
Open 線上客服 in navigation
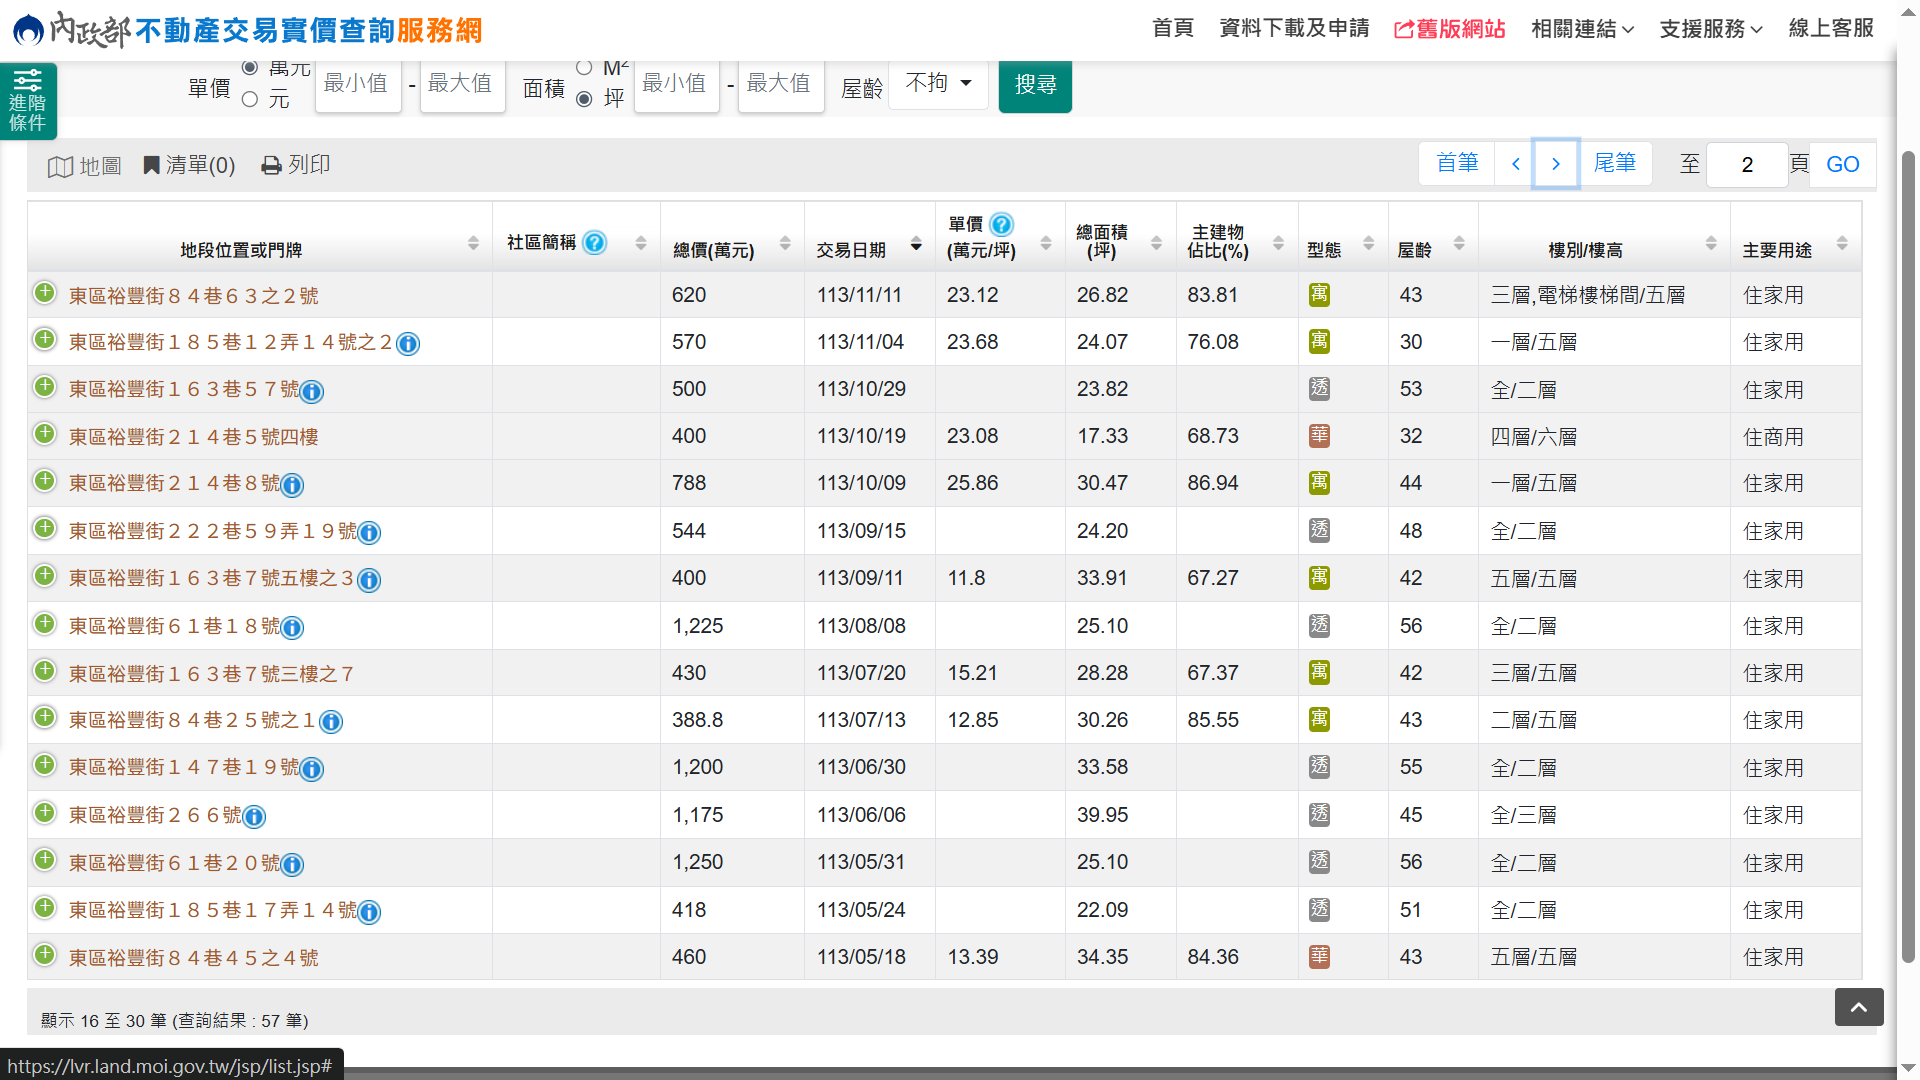[x=1831, y=28]
